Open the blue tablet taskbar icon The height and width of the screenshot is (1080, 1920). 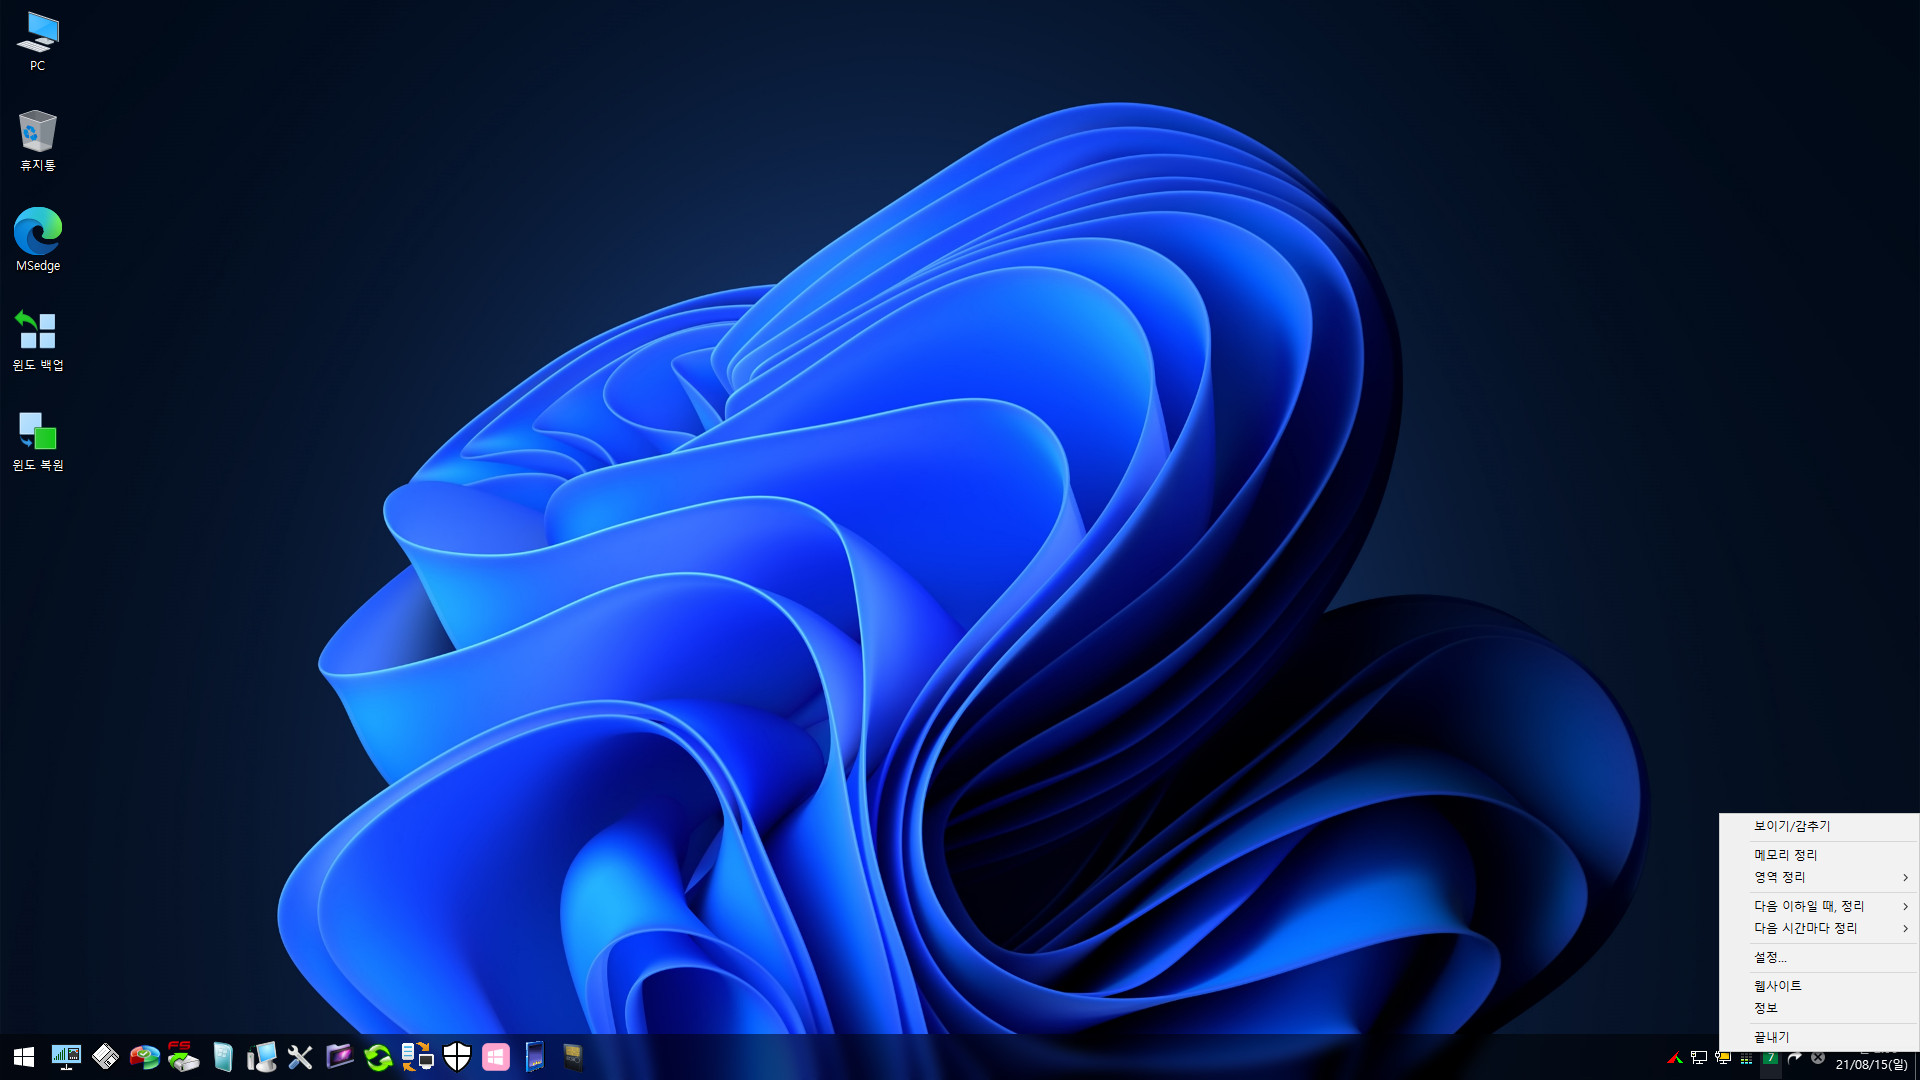click(535, 1057)
